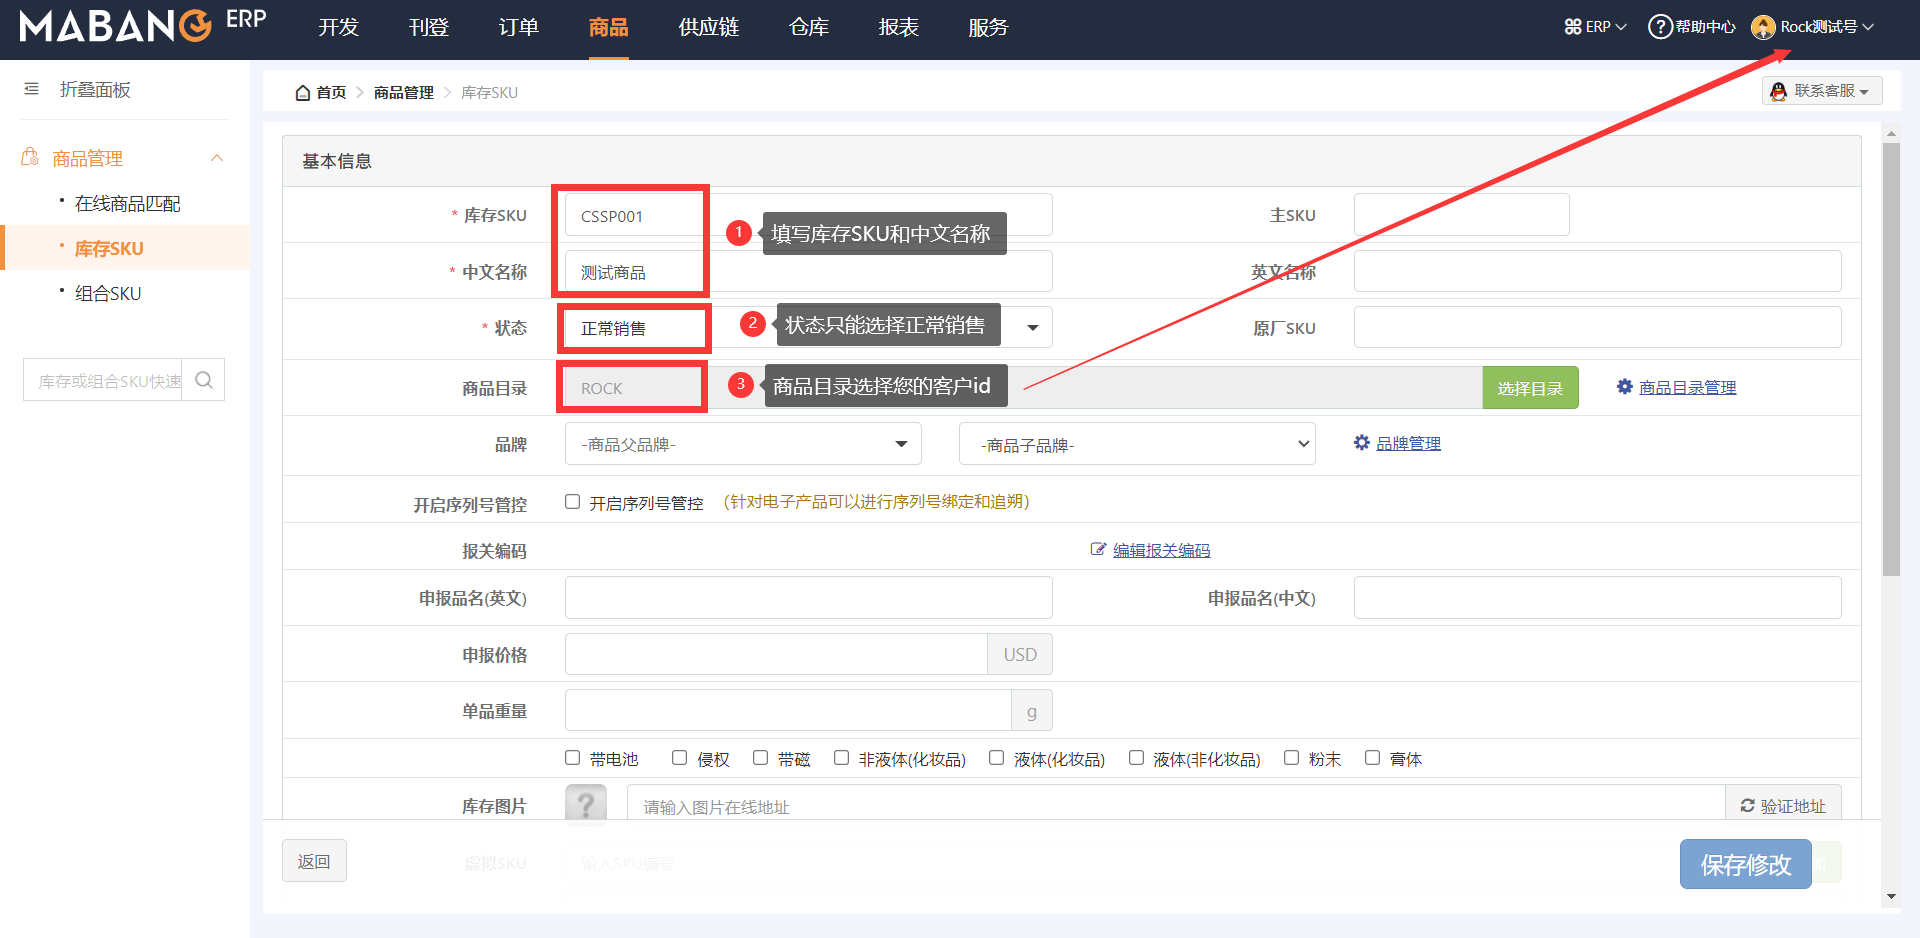Screen dimensions: 1920x938
Task: Click the 申报价格 USD input field
Action: [776, 654]
